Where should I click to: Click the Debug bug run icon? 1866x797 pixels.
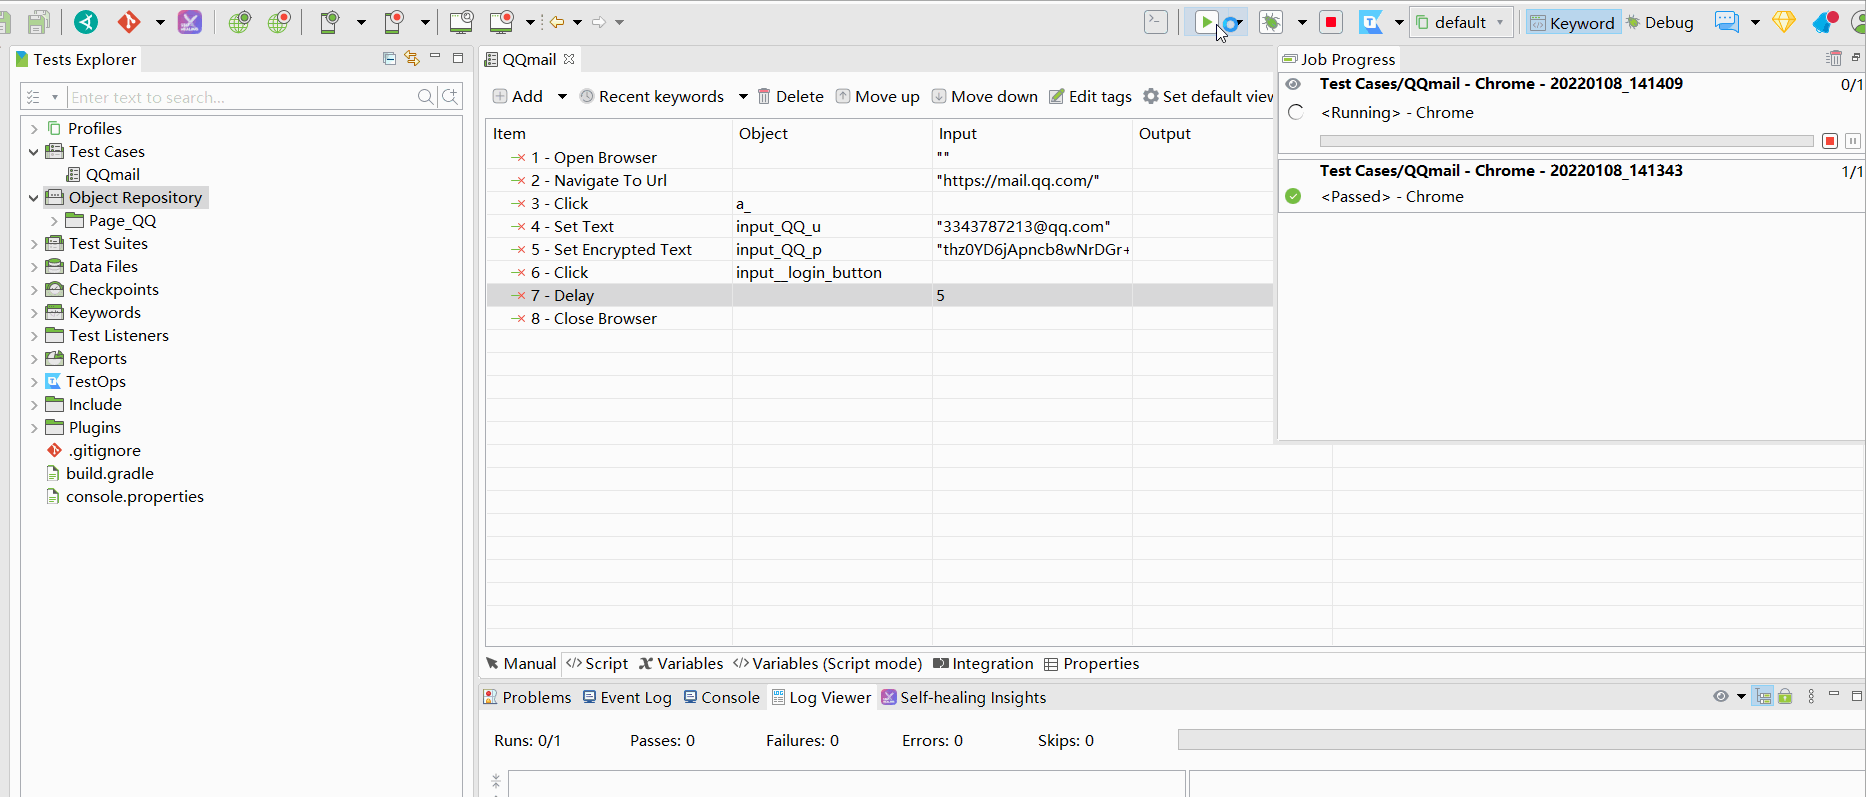pos(1271,22)
